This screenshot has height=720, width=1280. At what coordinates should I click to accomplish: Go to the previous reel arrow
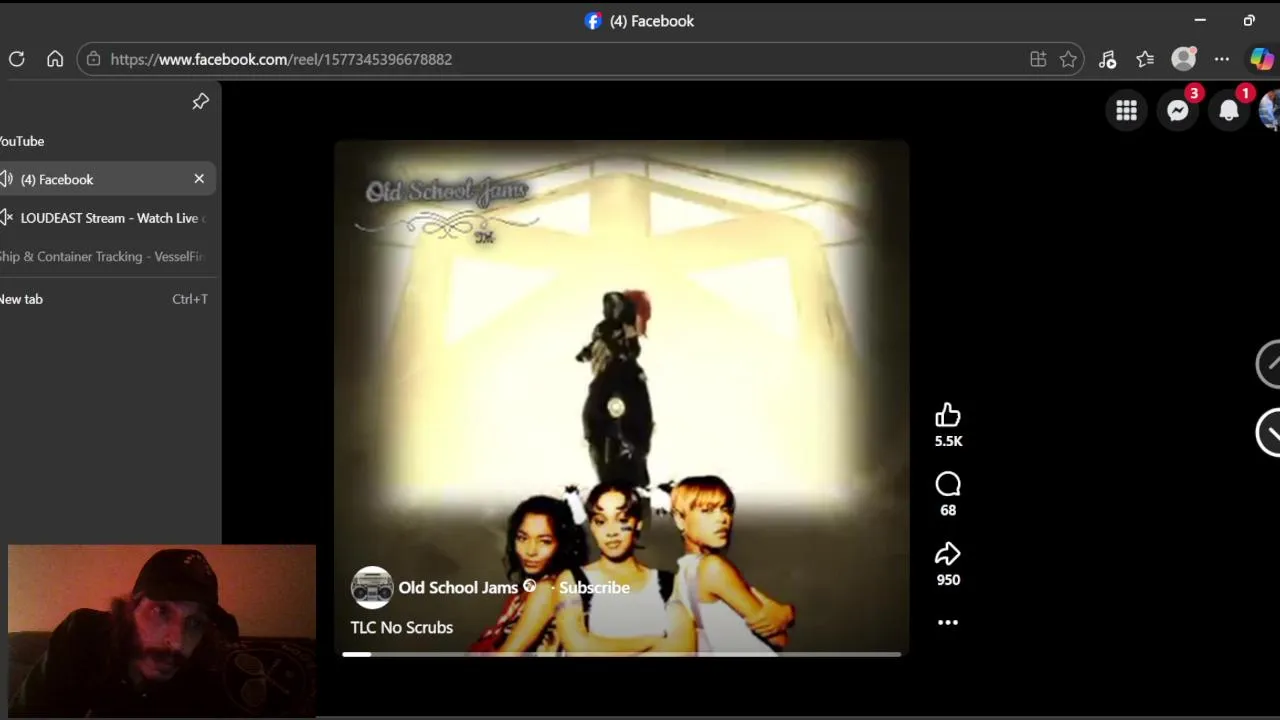click(1268, 364)
